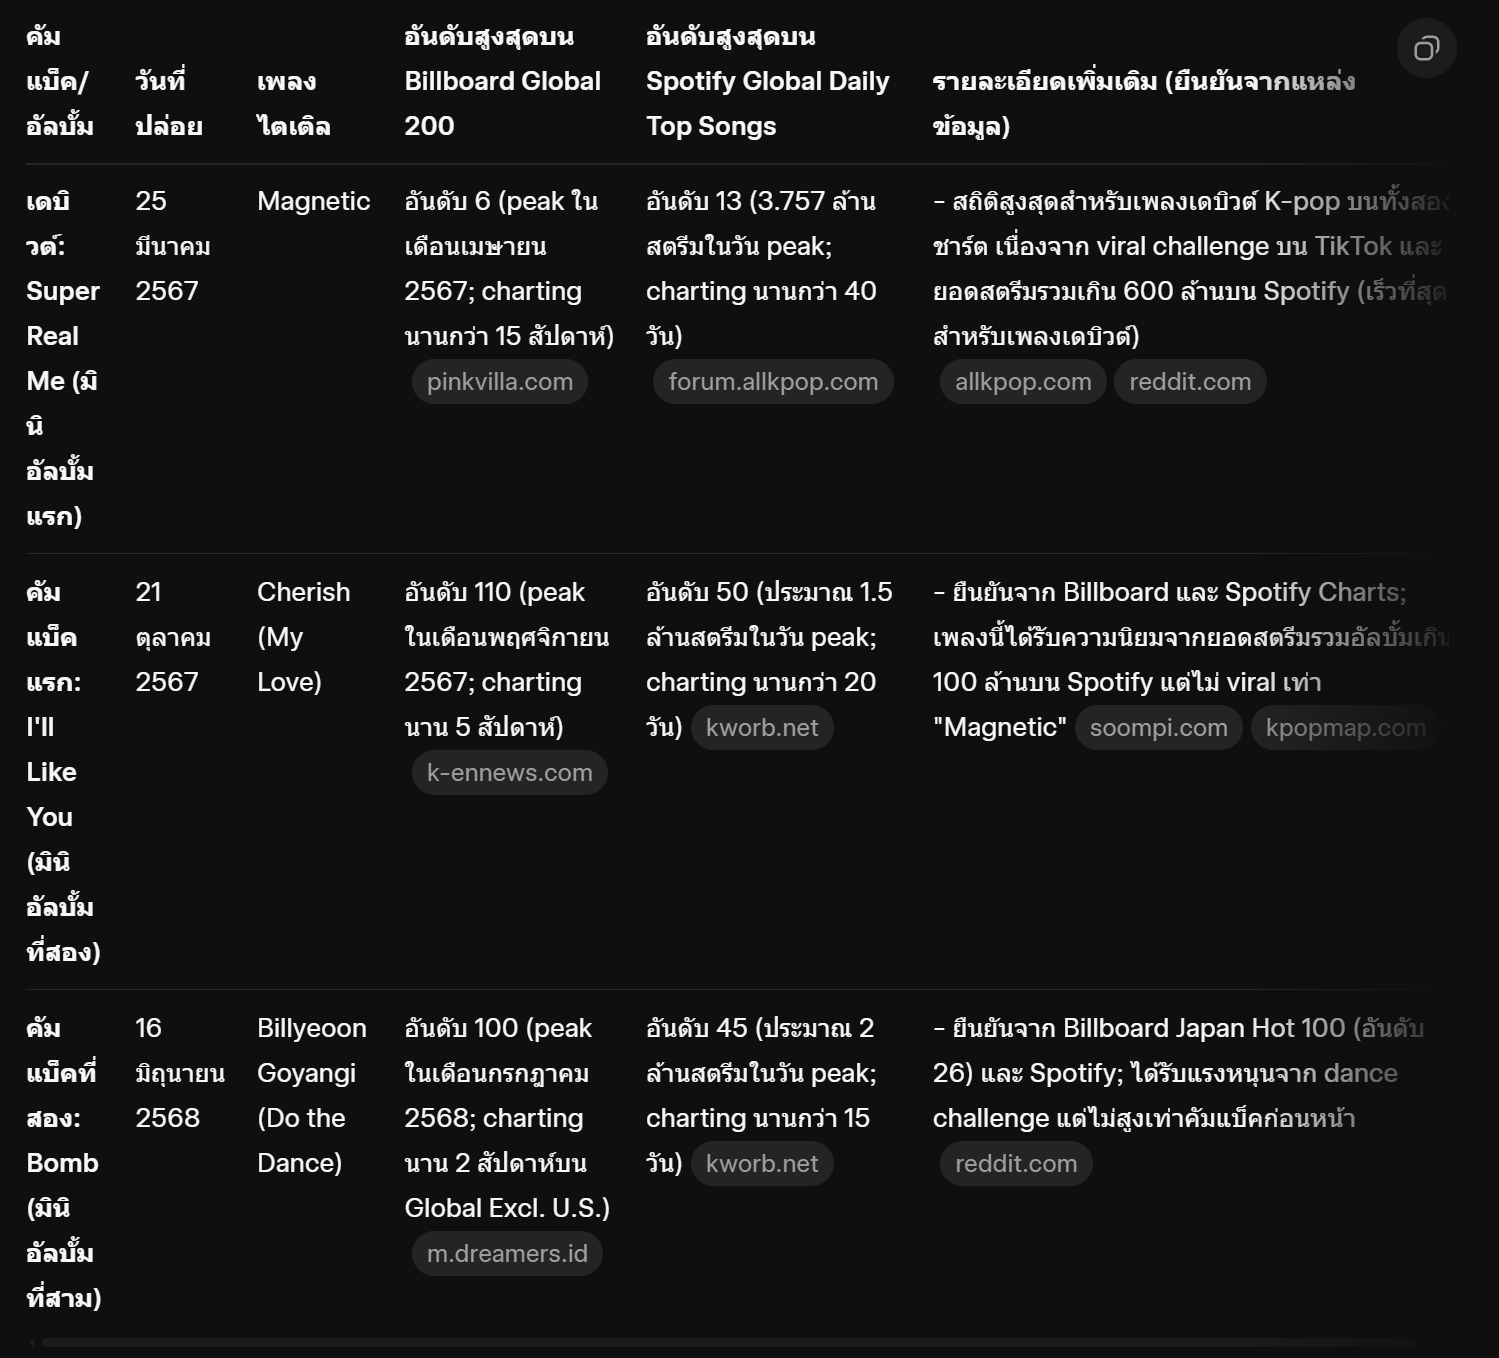Select the Cherish (My Love) title cell

point(303,637)
